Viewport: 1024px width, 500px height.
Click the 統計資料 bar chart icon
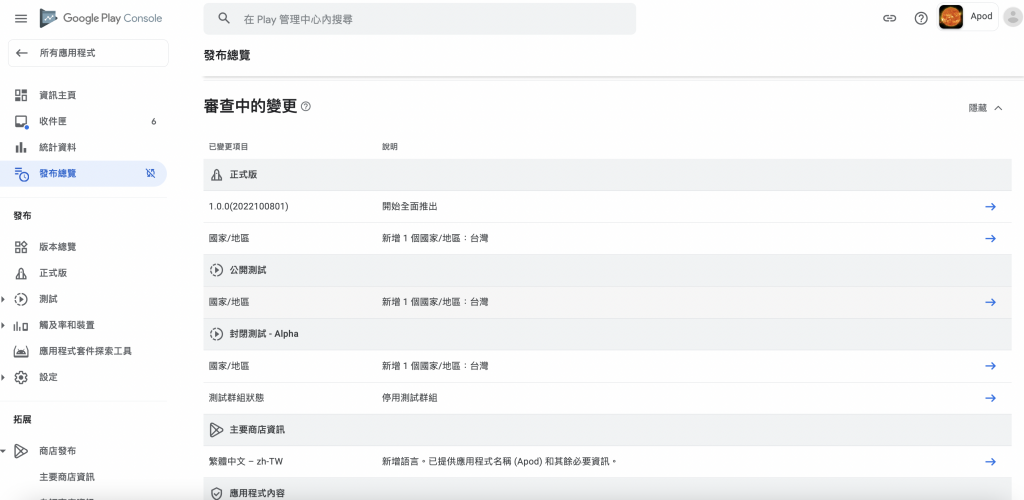click(21, 148)
